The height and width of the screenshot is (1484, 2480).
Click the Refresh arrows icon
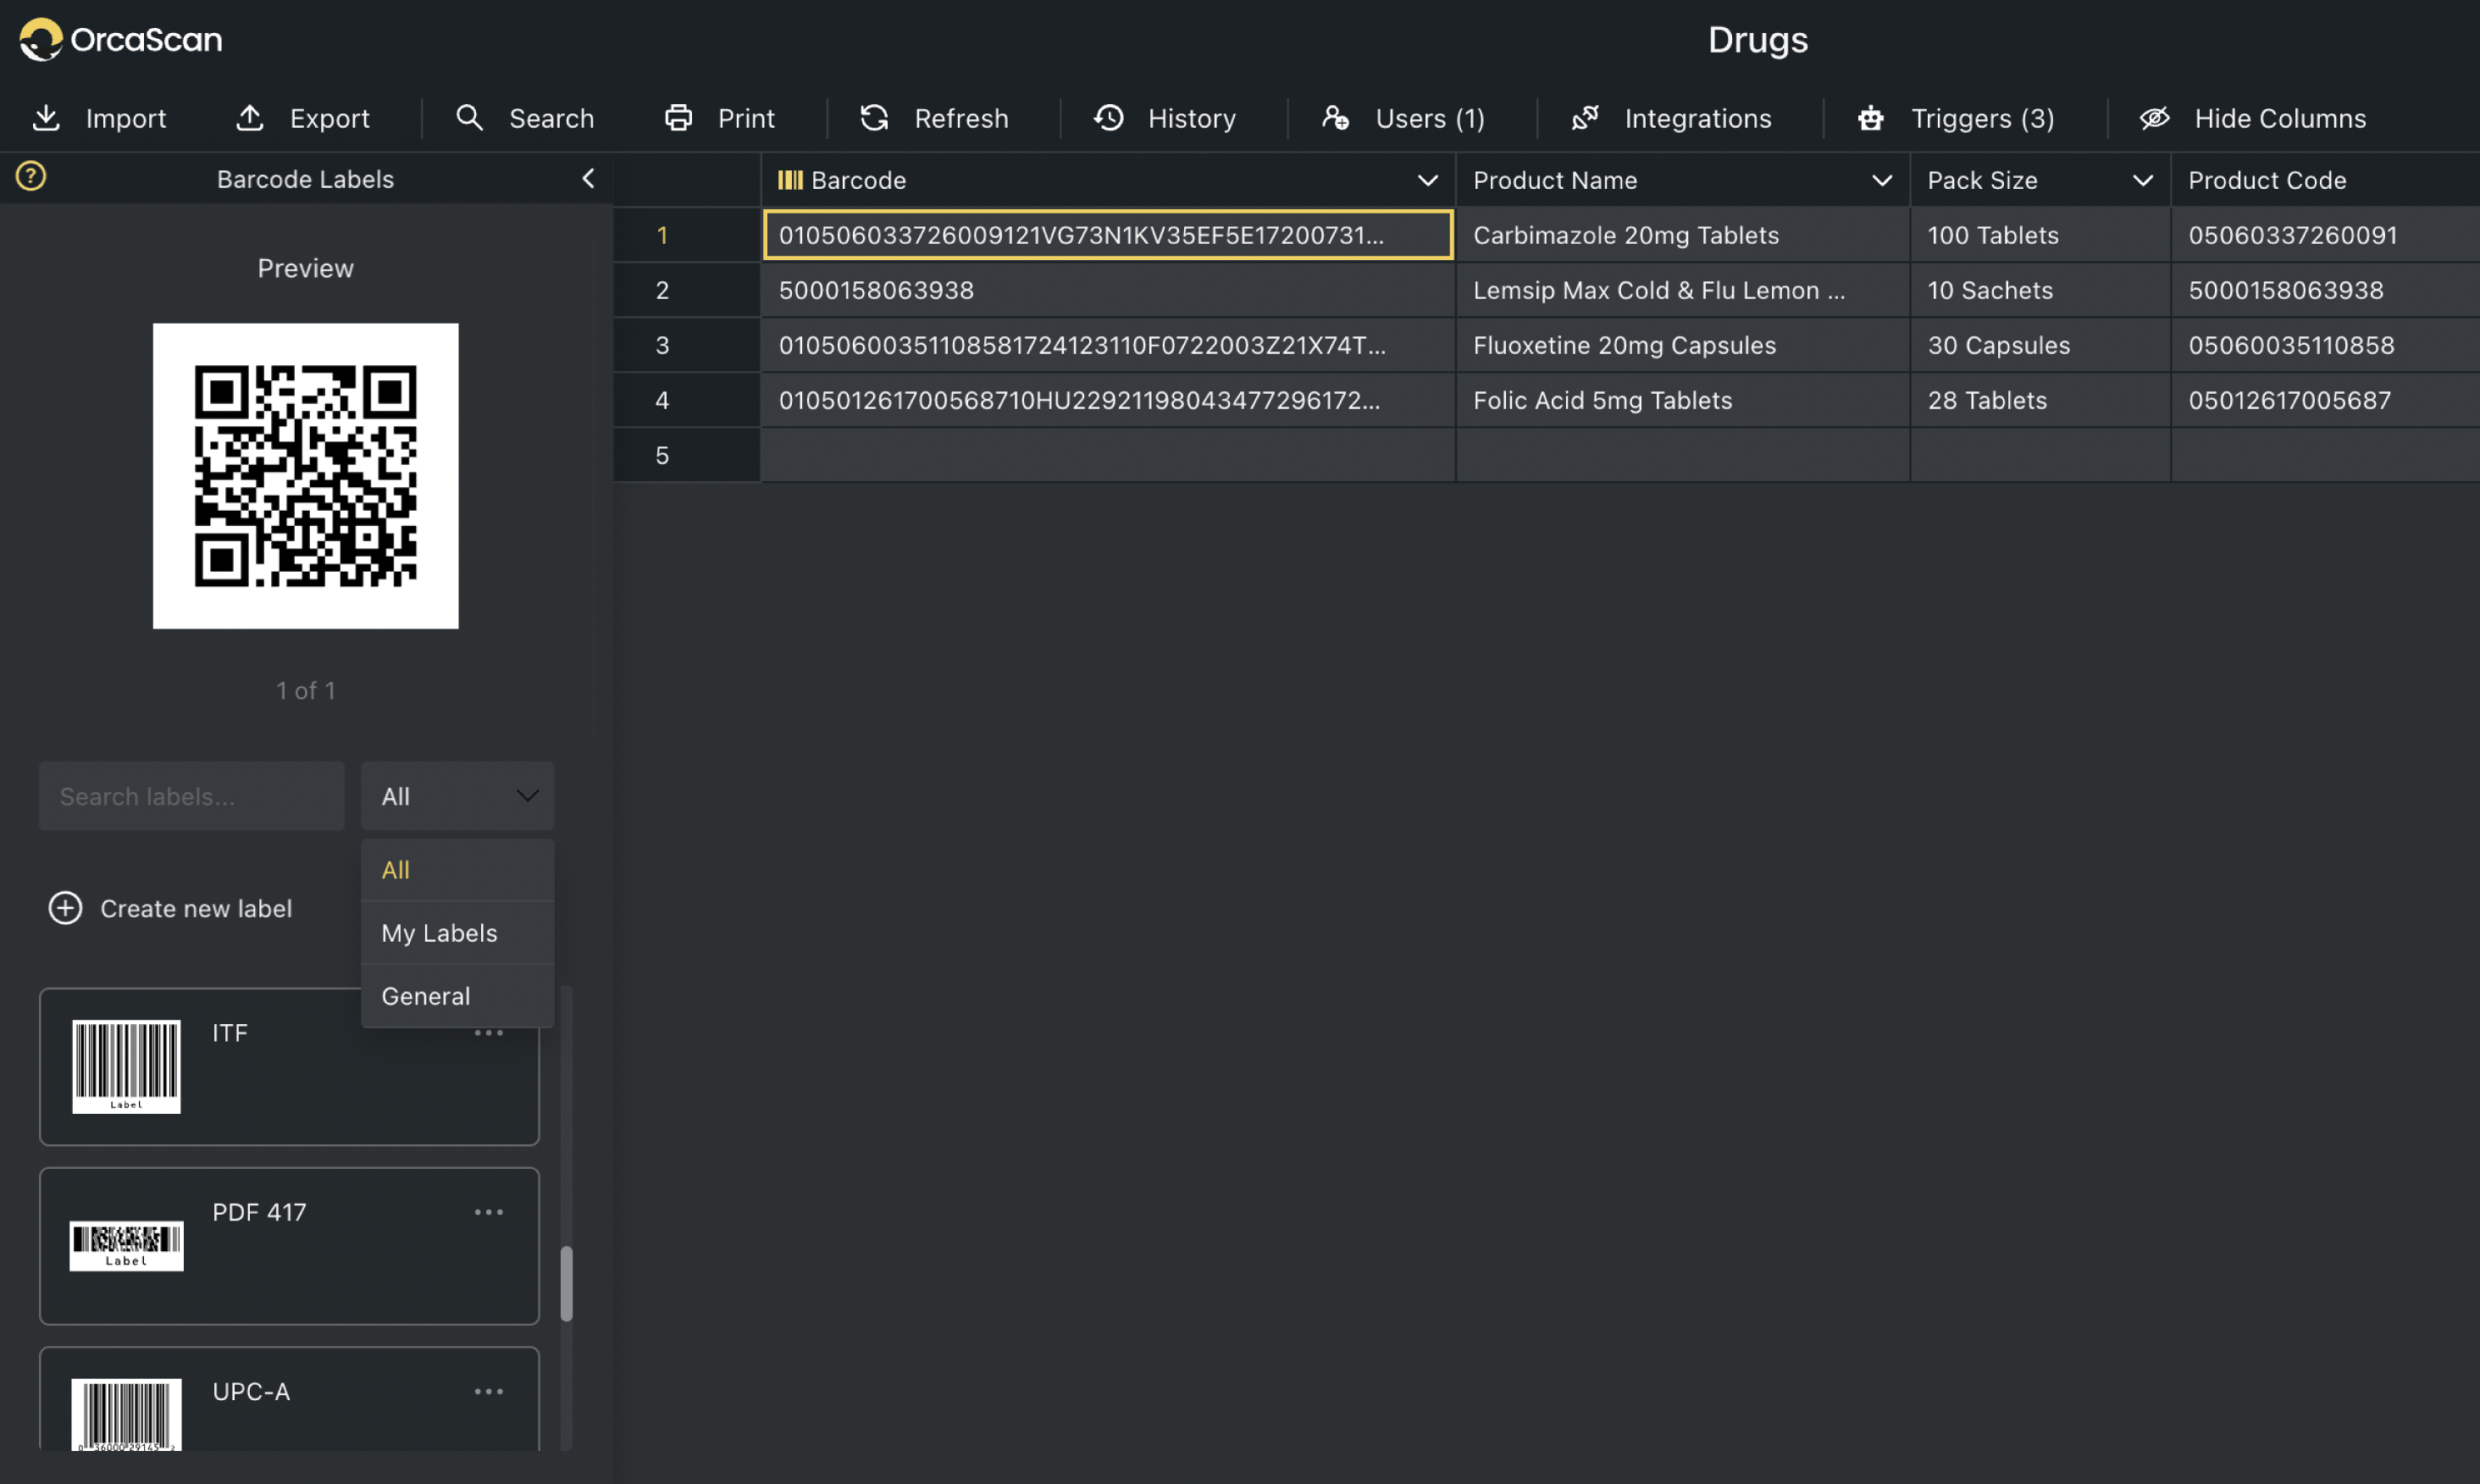[x=875, y=118]
